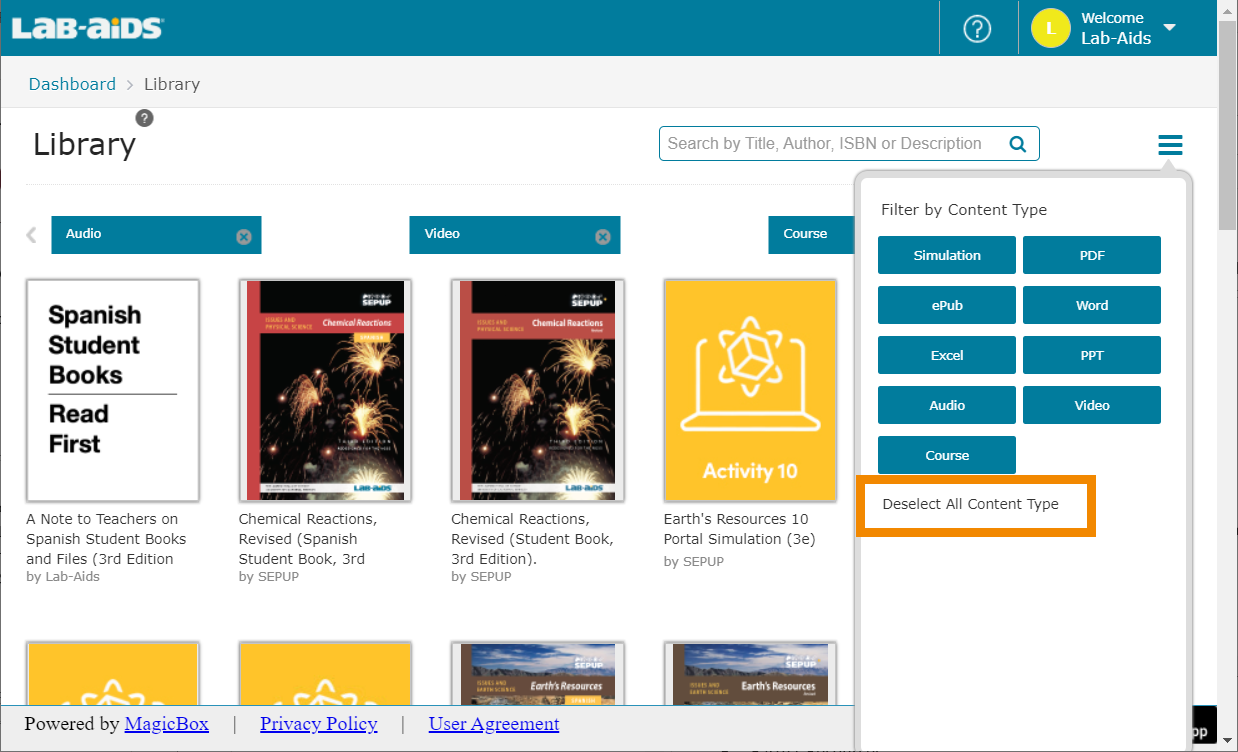Toggle the PDF content type filter
Screen dimensions: 1238x752
coord(1091,255)
